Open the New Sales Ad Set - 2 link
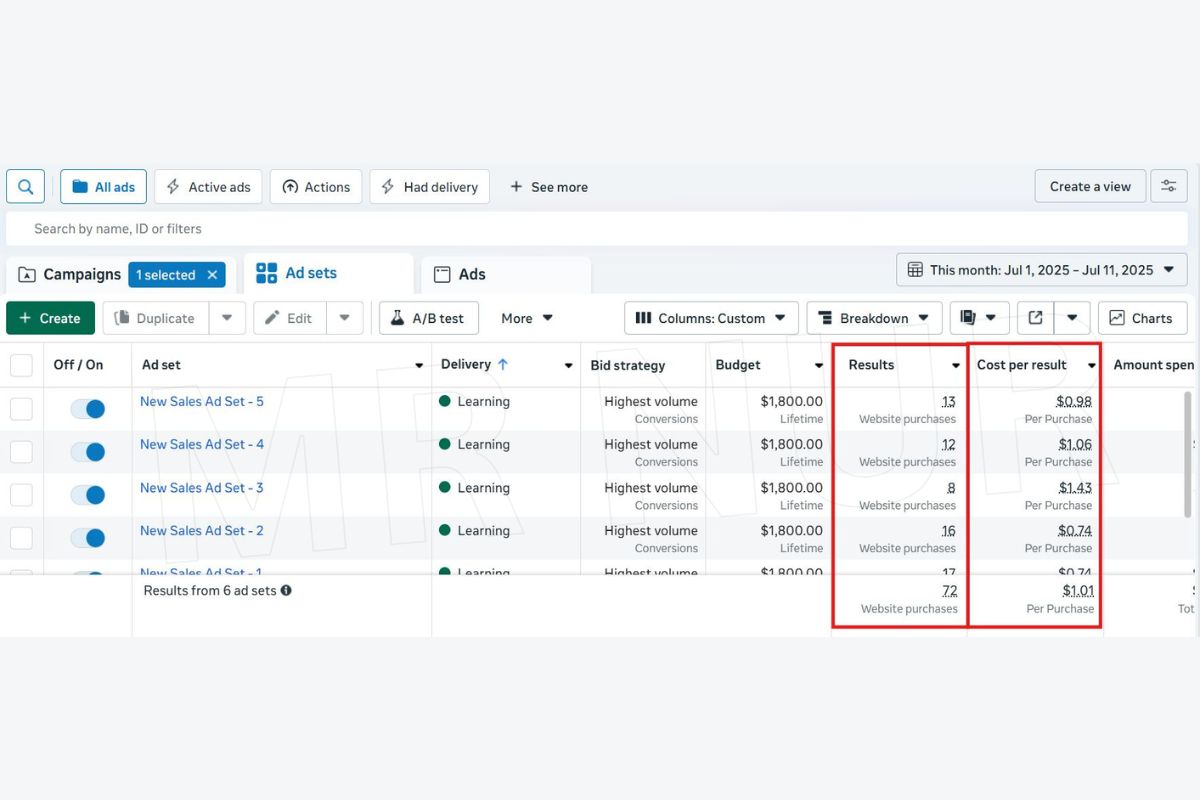The image size is (1200, 800). tap(202, 530)
